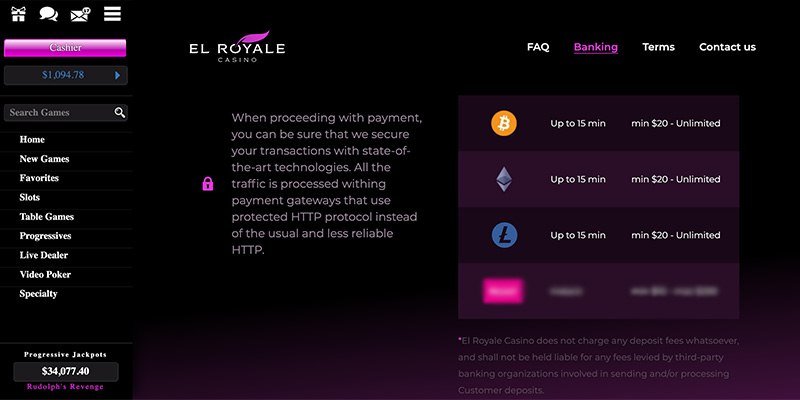The height and width of the screenshot is (400, 800).
Task: Open Live Dealer games category
Action: (x=45, y=255)
